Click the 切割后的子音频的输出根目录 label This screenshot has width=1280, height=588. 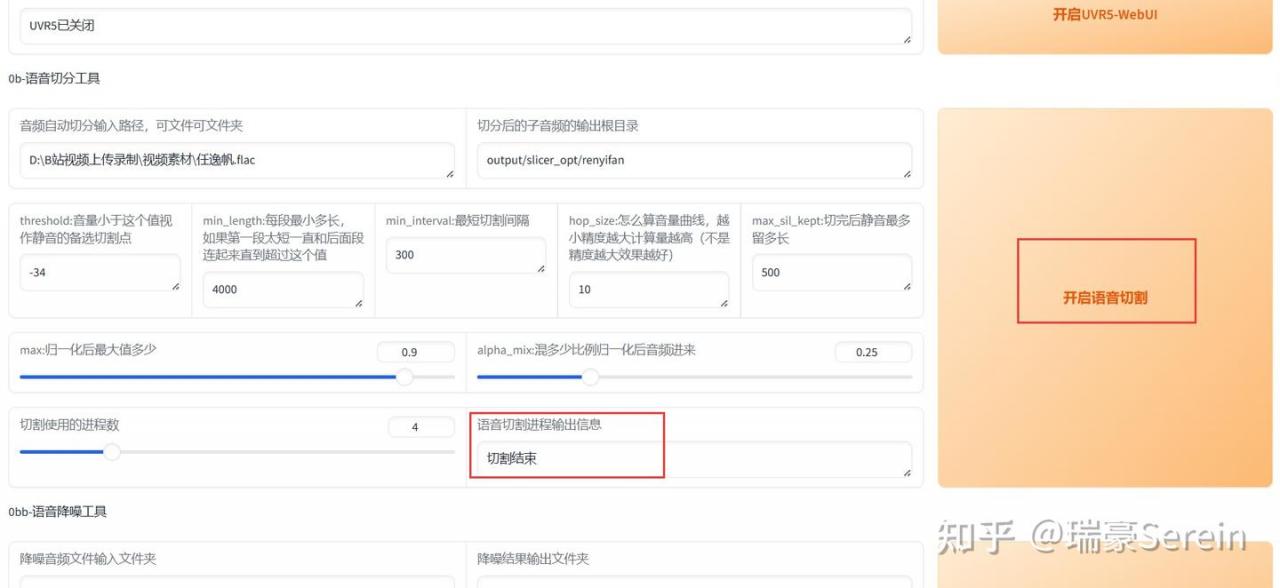coord(558,125)
